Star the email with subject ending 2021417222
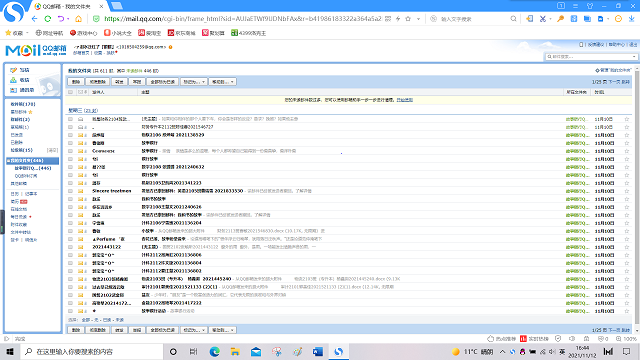This screenshot has width=640, height=360. (x=627, y=303)
